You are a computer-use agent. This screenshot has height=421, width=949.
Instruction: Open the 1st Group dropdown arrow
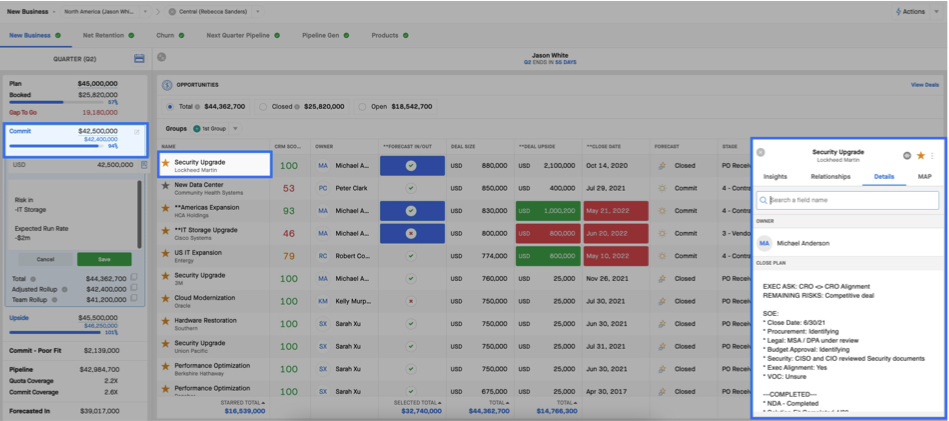(x=235, y=129)
